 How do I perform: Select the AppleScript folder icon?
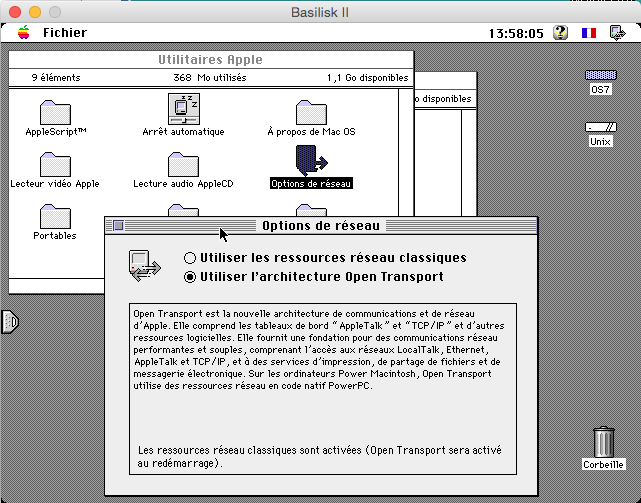55,112
